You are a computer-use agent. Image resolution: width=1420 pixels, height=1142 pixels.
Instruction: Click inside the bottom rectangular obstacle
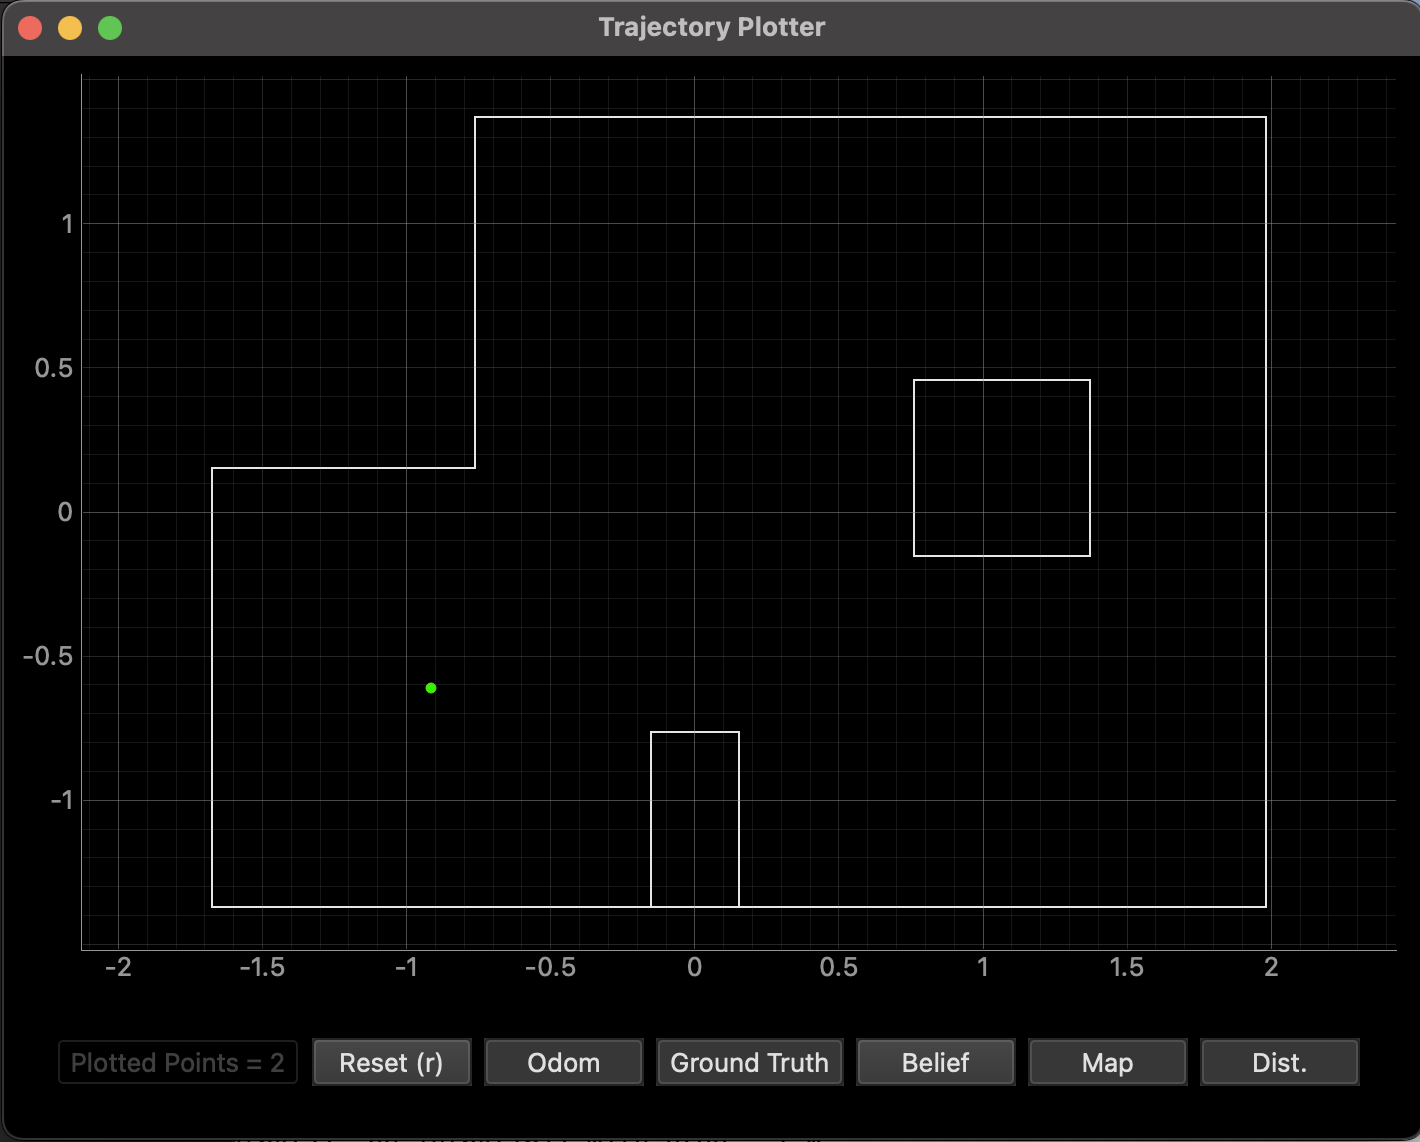click(x=695, y=820)
